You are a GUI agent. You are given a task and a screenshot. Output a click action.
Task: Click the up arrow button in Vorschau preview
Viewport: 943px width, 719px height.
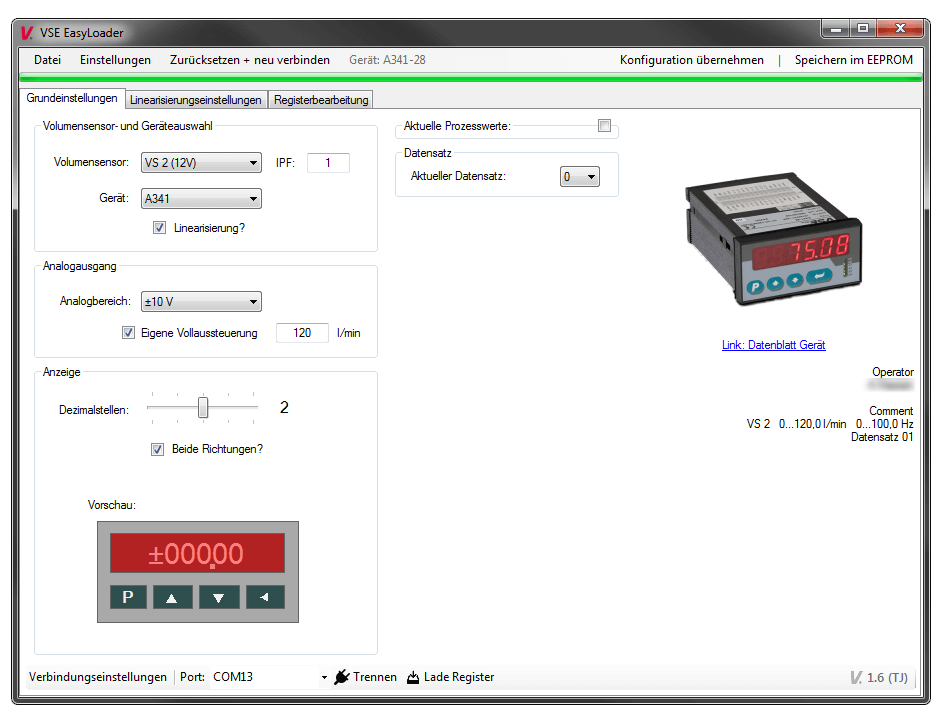point(173,597)
